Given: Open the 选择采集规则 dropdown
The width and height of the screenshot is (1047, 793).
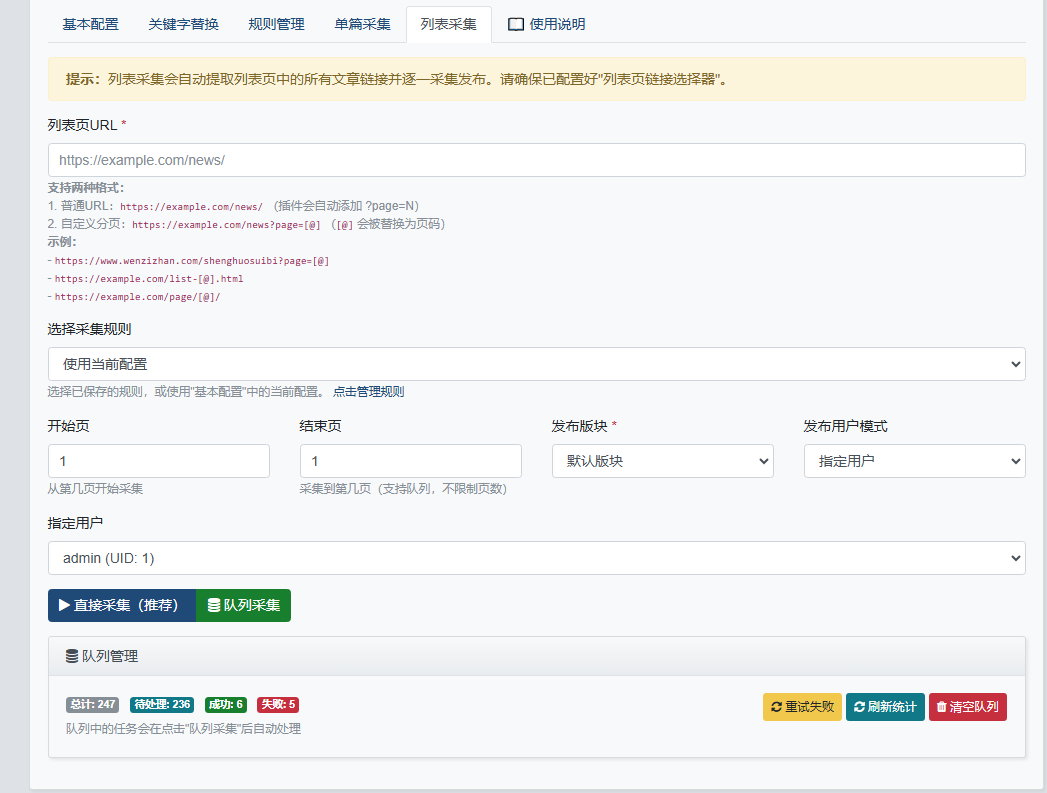Looking at the screenshot, I should (x=536, y=364).
